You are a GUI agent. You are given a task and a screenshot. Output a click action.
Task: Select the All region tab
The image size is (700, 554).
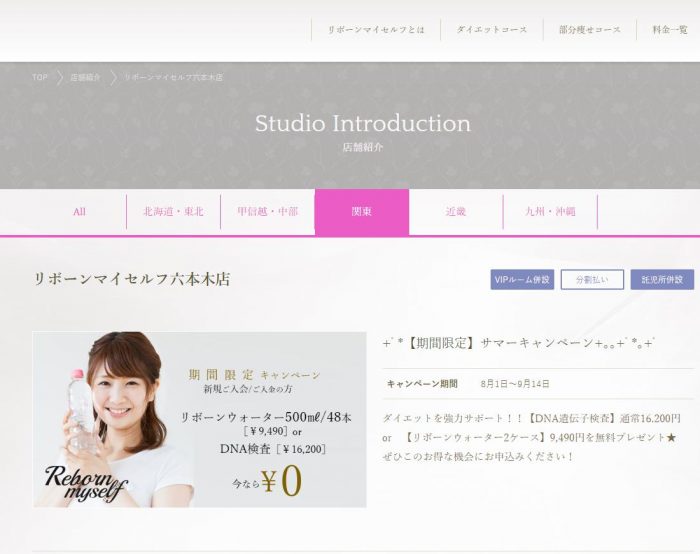(x=79, y=212)
